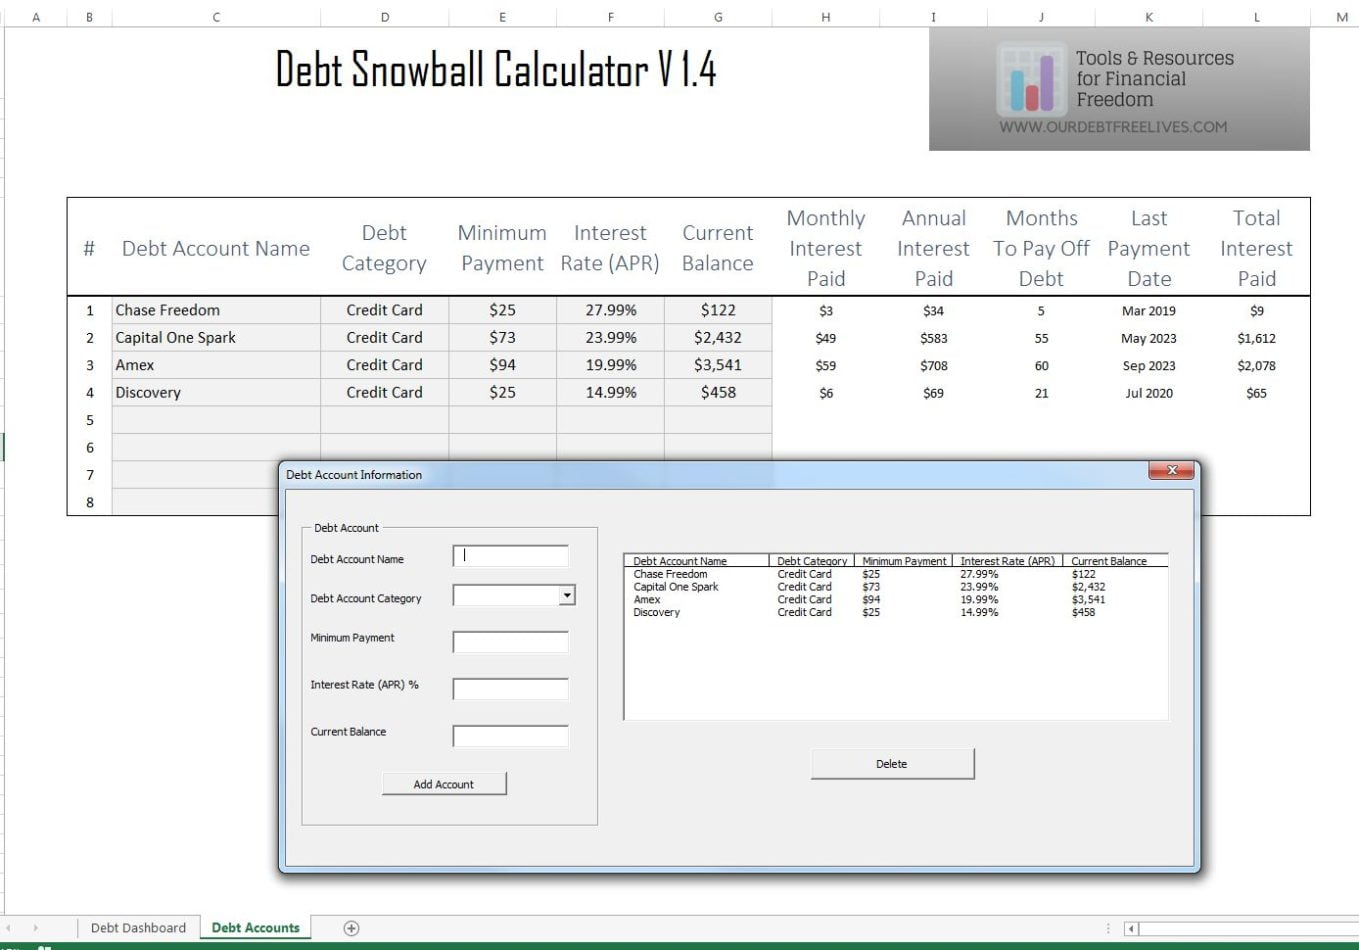Select column D header
This screenshot has width=1359, height=950.
[x=385, y=17]
